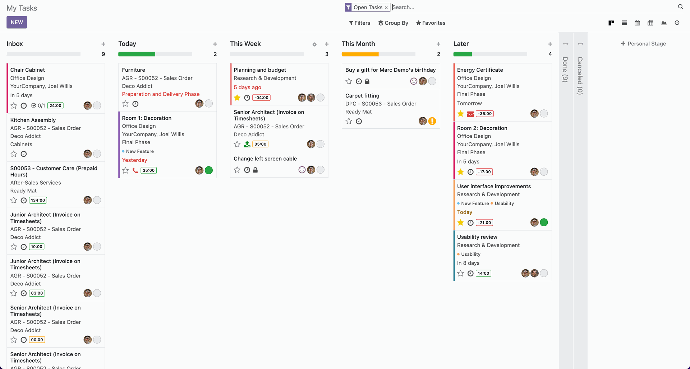Open settings gear on This Week column
The image size is (690, 369).
(x=314, y=44)
